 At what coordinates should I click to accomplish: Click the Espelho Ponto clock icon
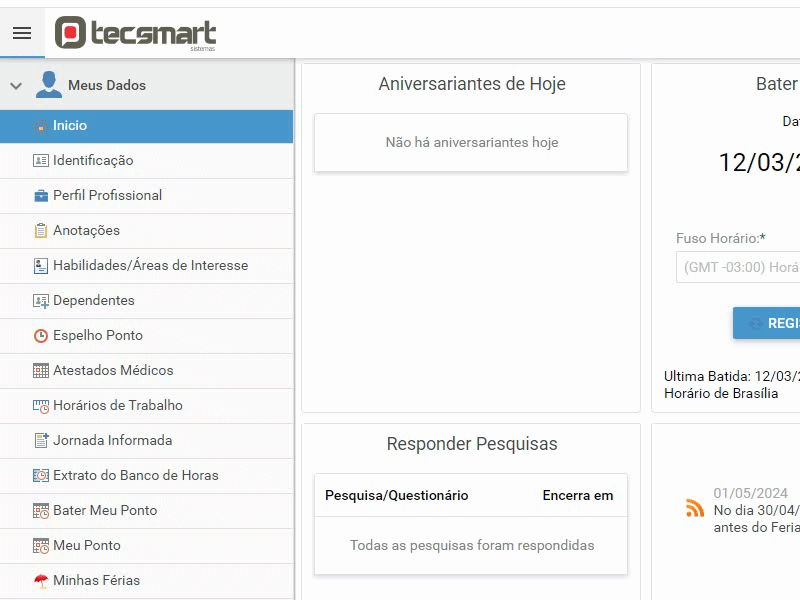click(41, 336)
